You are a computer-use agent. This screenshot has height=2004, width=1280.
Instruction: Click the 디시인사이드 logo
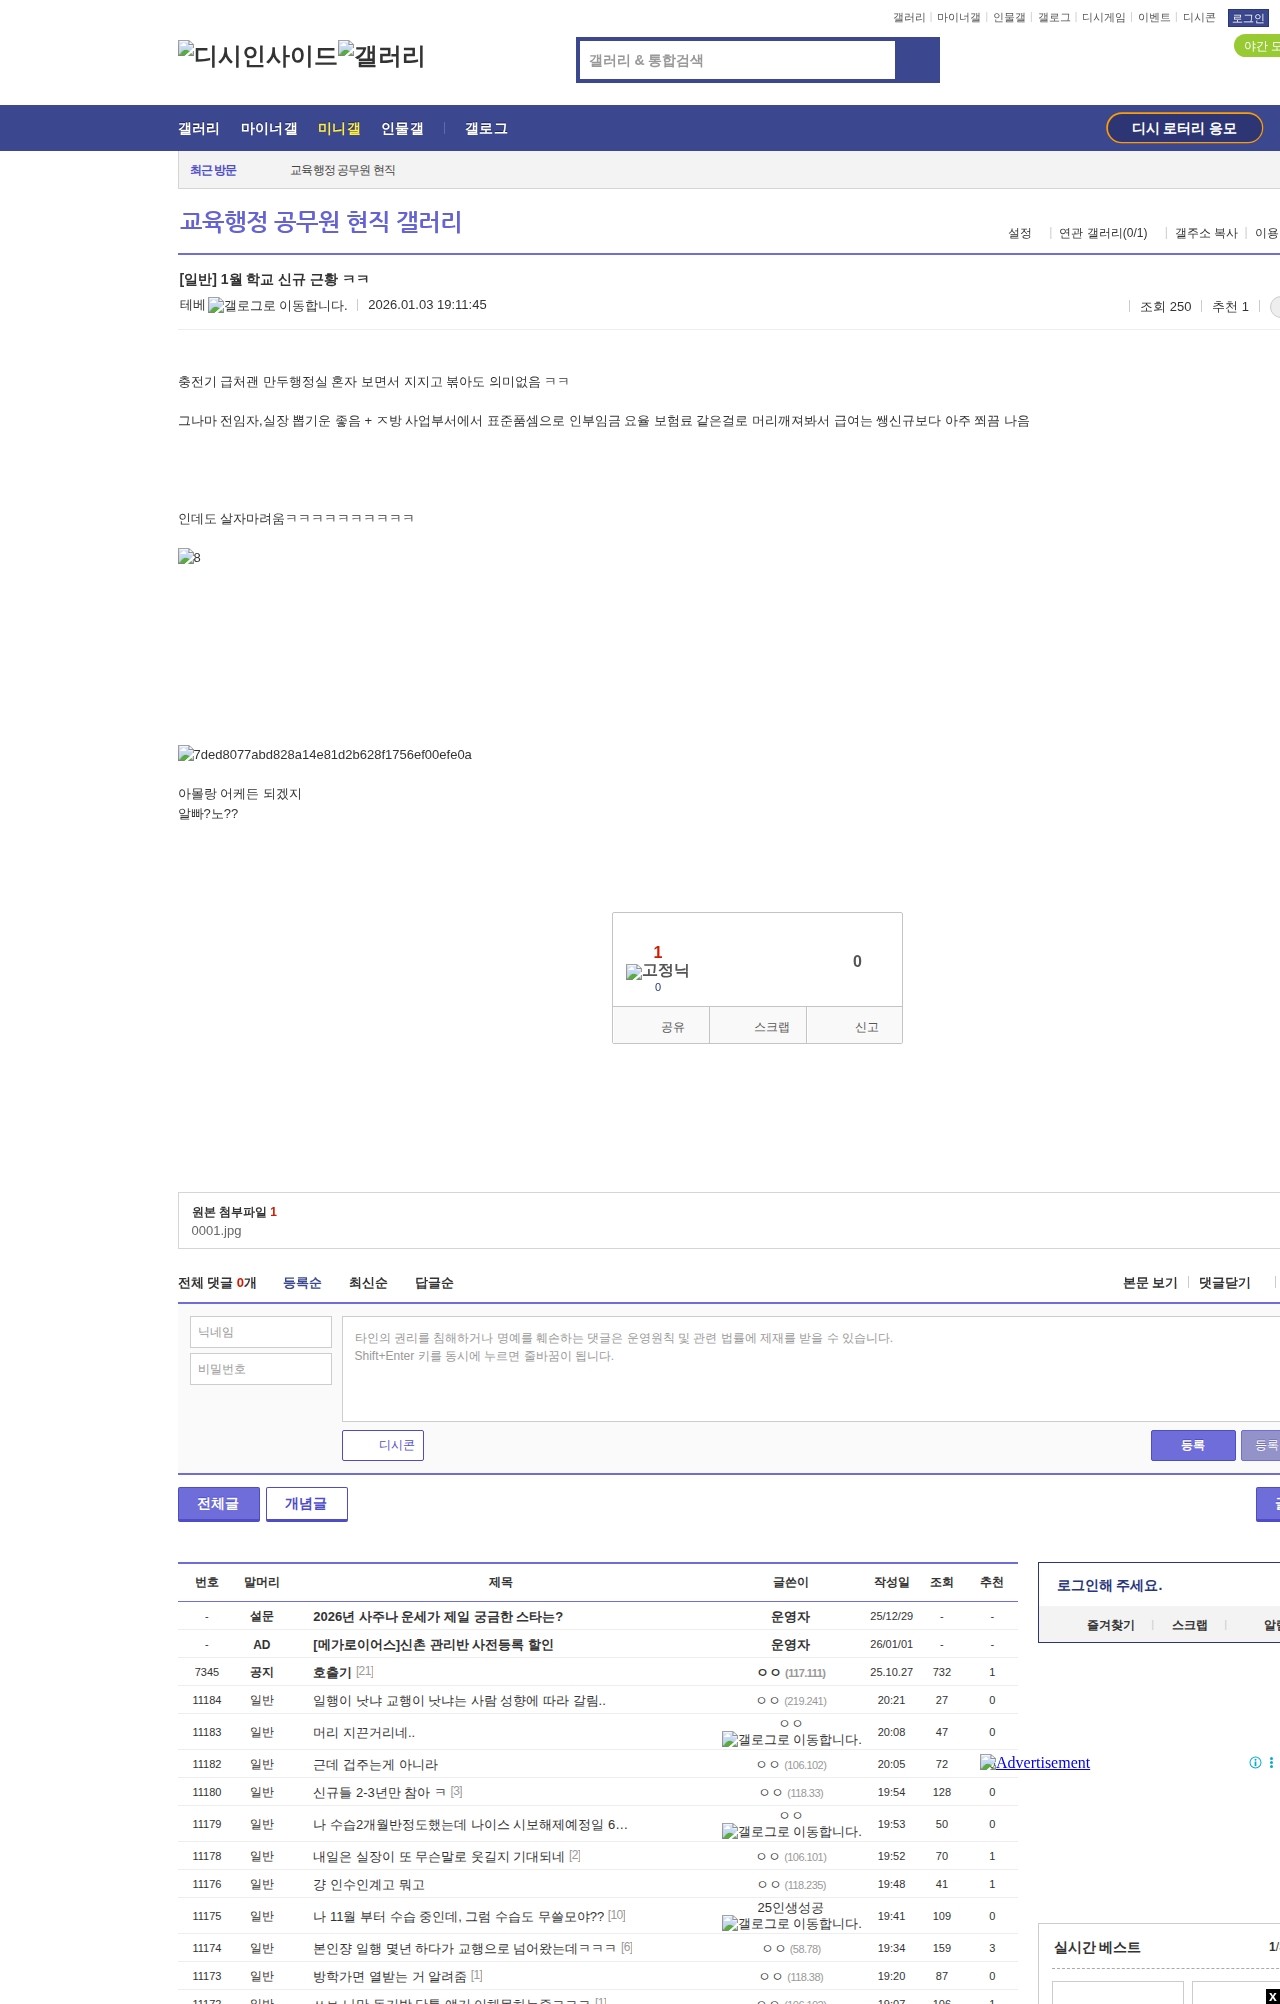click(x=258, y=56)
